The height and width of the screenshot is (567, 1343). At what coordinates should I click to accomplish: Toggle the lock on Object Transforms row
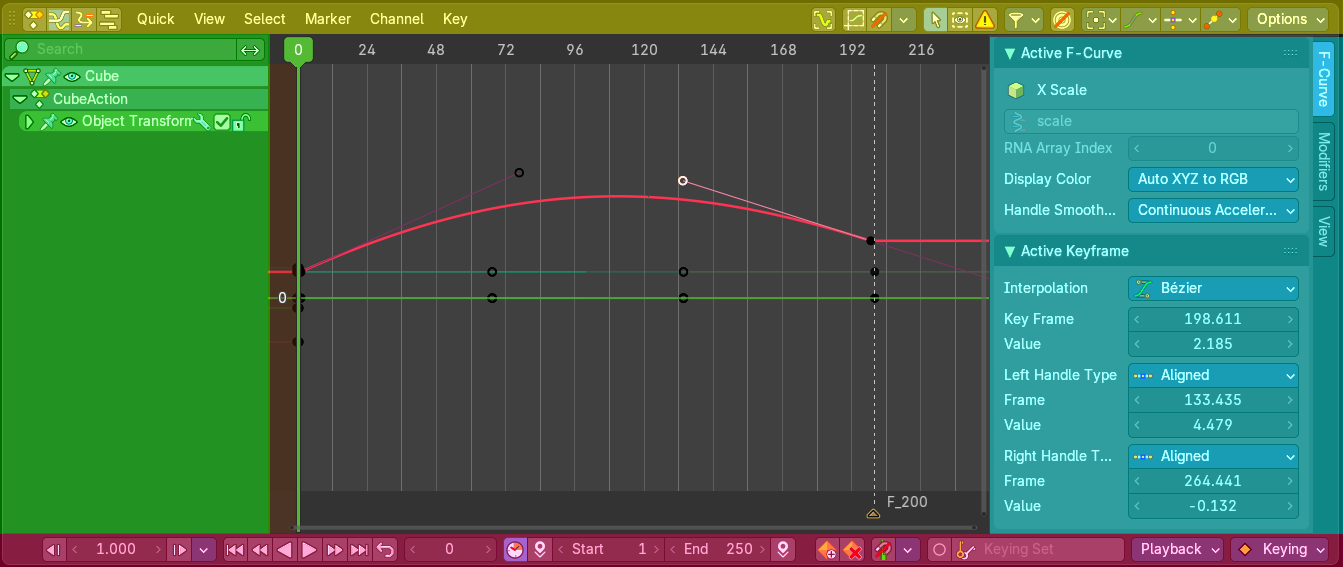(x=241, y=122)
